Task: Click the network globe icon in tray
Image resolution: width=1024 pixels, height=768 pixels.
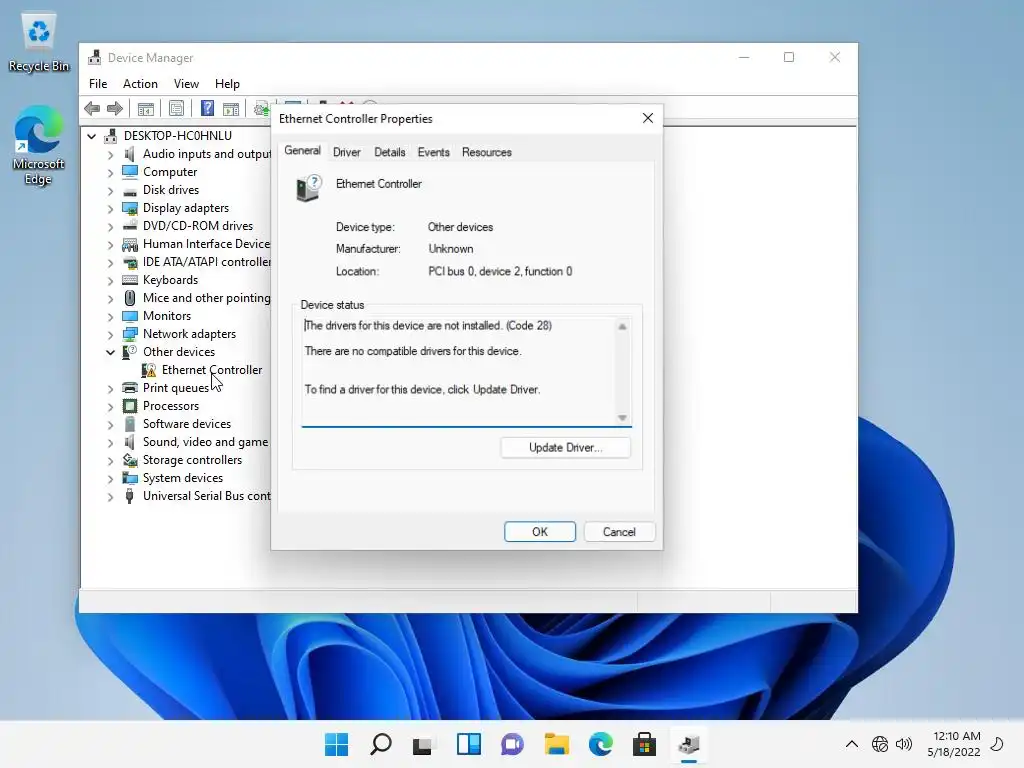Action: point(880,744)
